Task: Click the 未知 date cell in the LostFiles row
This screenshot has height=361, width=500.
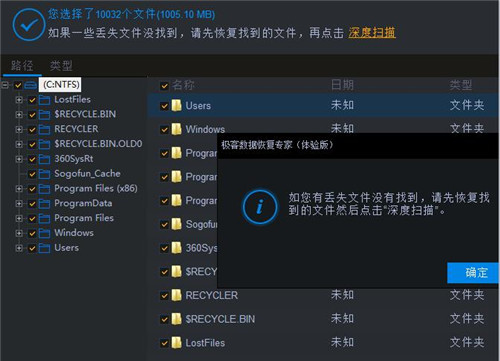Action: tap(342, 342)
